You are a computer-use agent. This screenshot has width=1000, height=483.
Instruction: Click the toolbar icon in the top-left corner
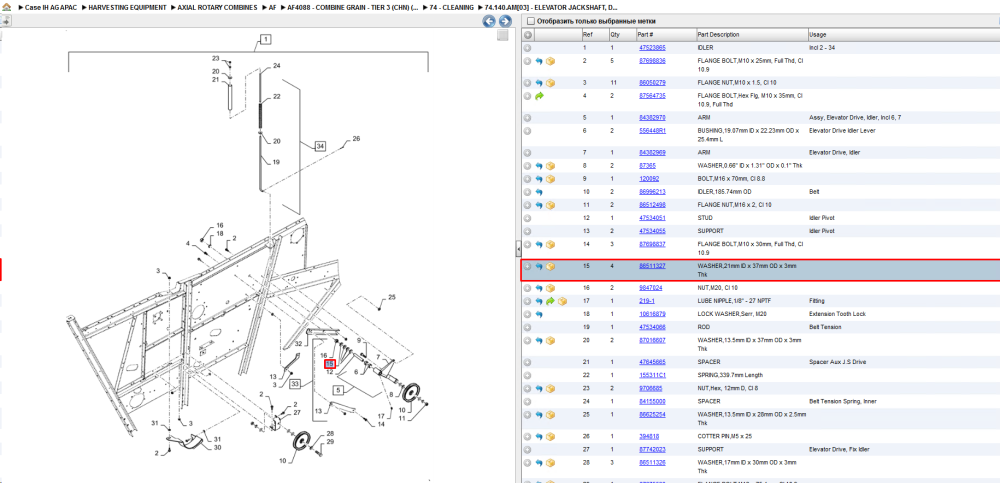[x=4, y=20]
